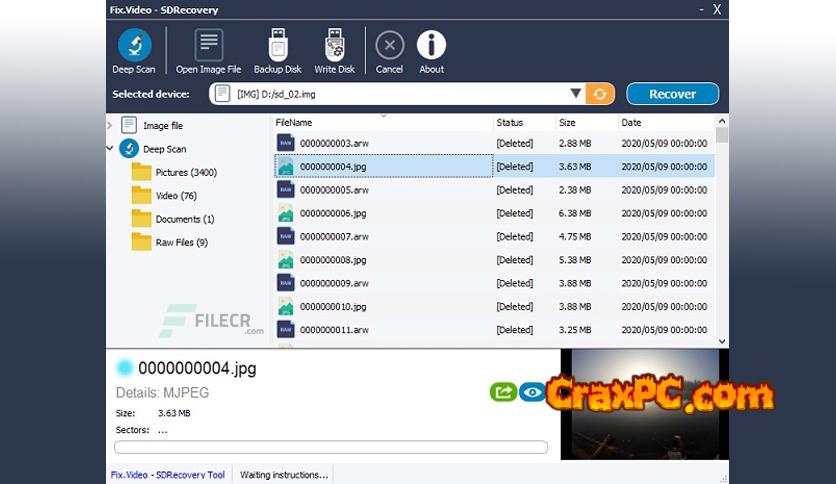Start a Deep Scan from the toolbar
This screenshot has height=484, width=836.
click(134, 47)
